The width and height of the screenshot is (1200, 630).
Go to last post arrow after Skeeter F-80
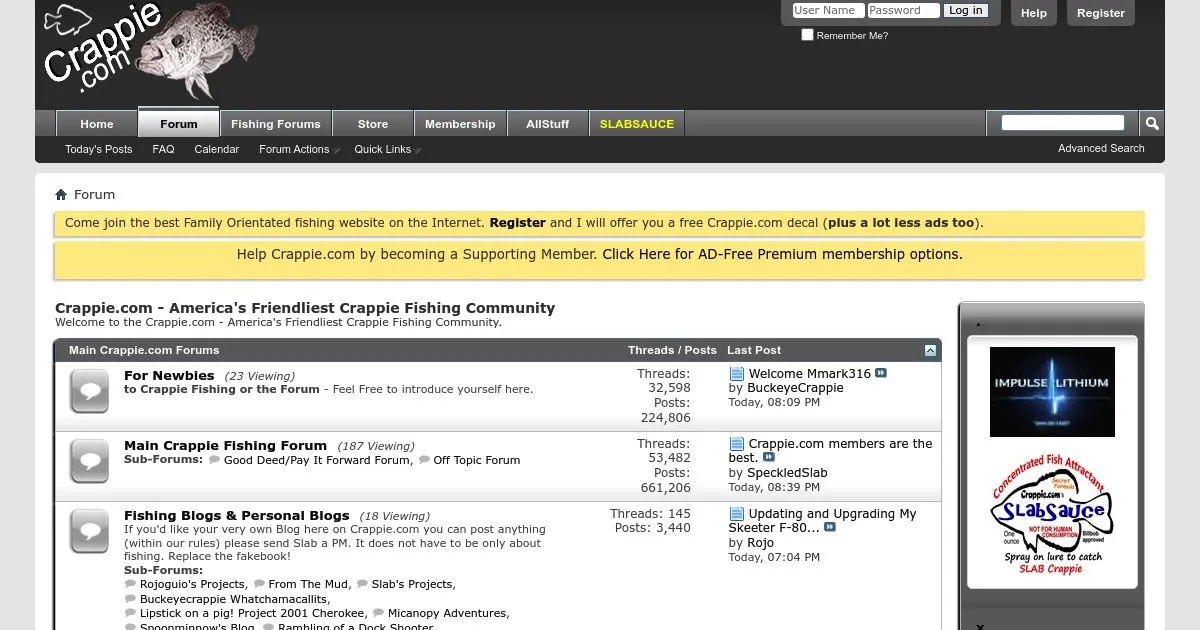click(x=830, y=527)
